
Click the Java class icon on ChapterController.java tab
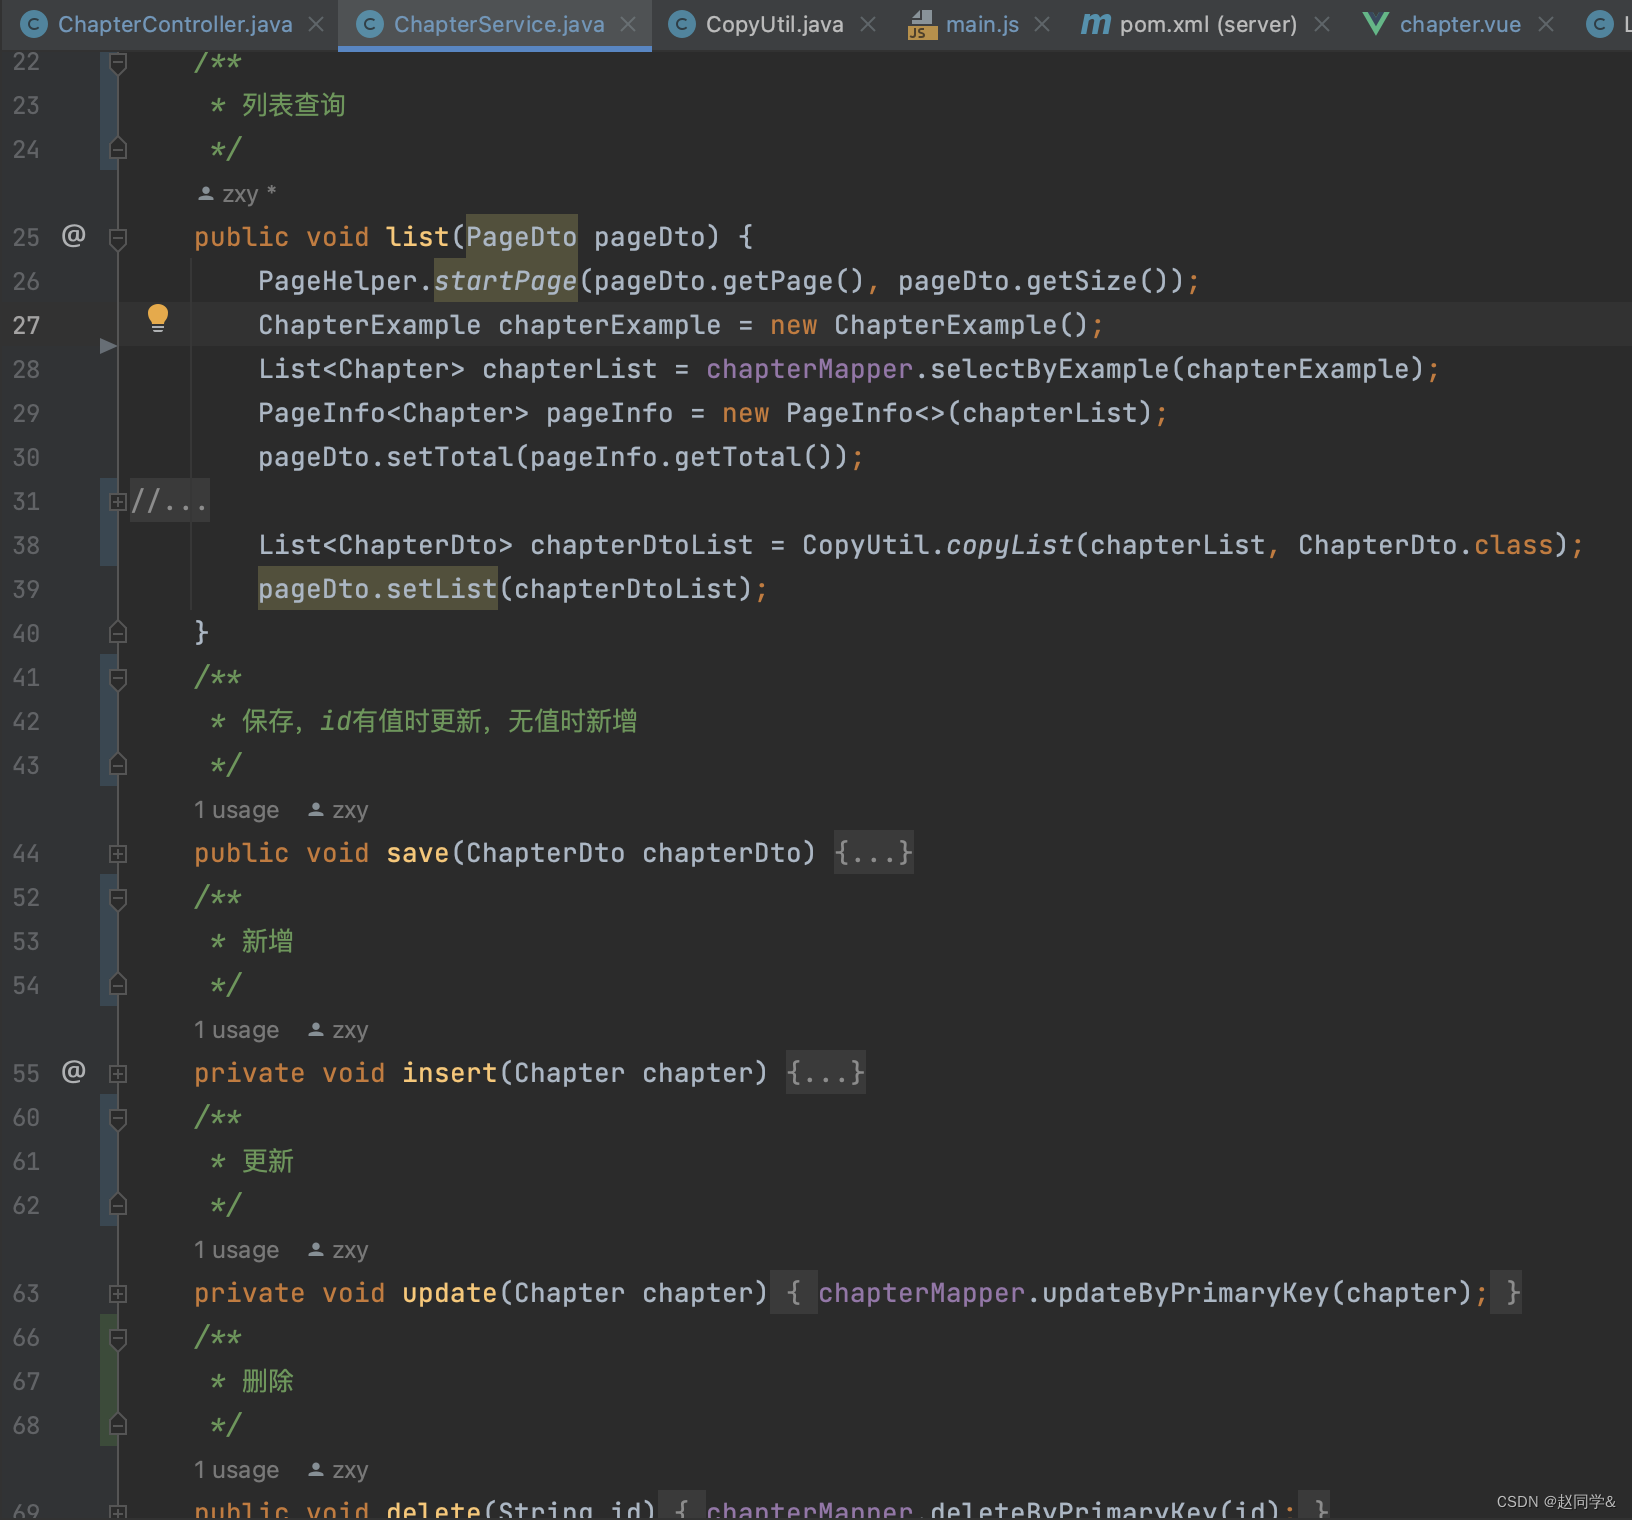[34, 24]
